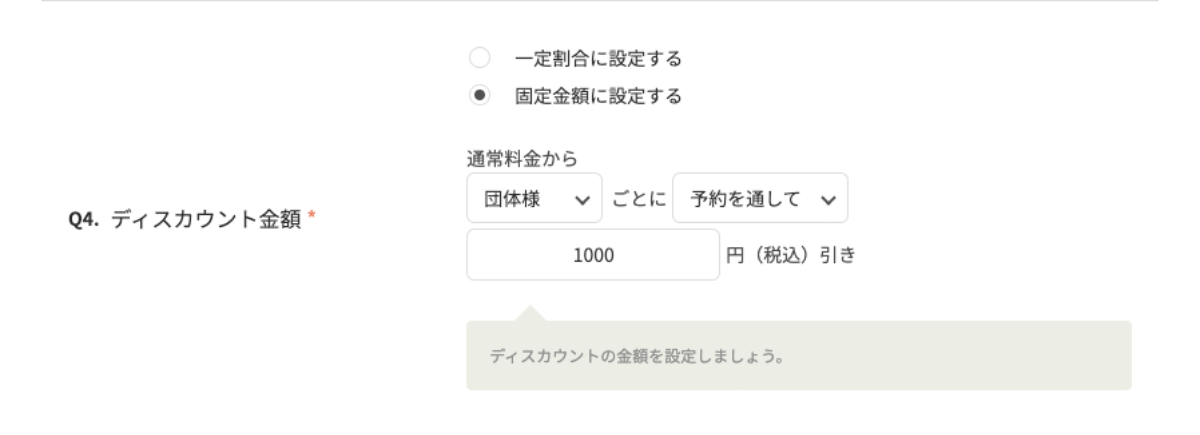1200x435 pixels.
Task: Click the 円（税込）引き unit text
Action: (790, 254)
